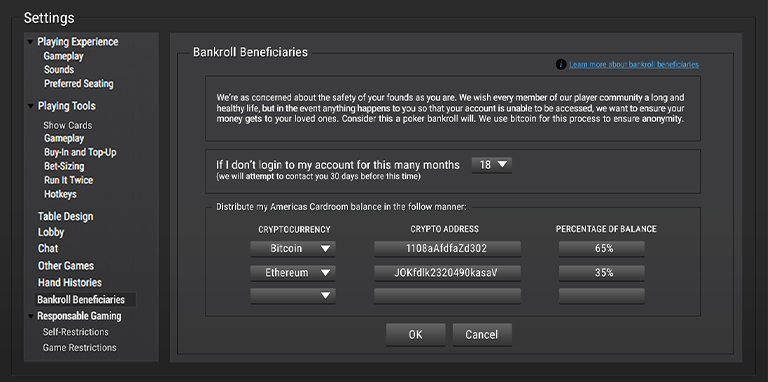Screen dimensions: 768x382
Task: Select Table Design in the settings sidebar
Action: (x=66, y=216)
